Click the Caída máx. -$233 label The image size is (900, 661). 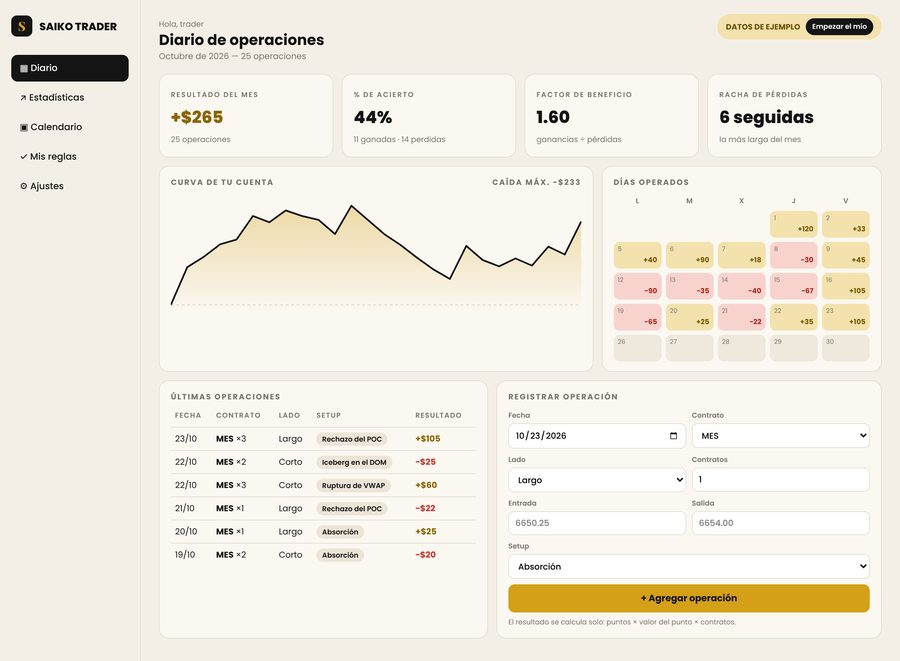tap(536, 182)
